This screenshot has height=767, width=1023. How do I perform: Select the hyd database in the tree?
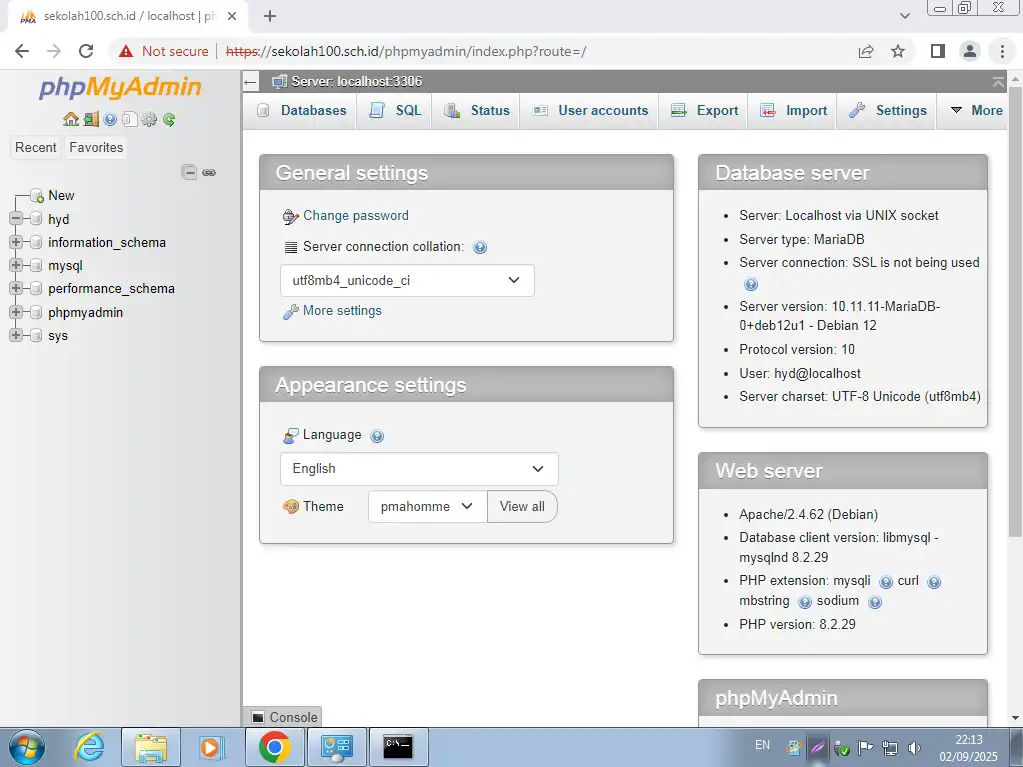coord(59,219)
